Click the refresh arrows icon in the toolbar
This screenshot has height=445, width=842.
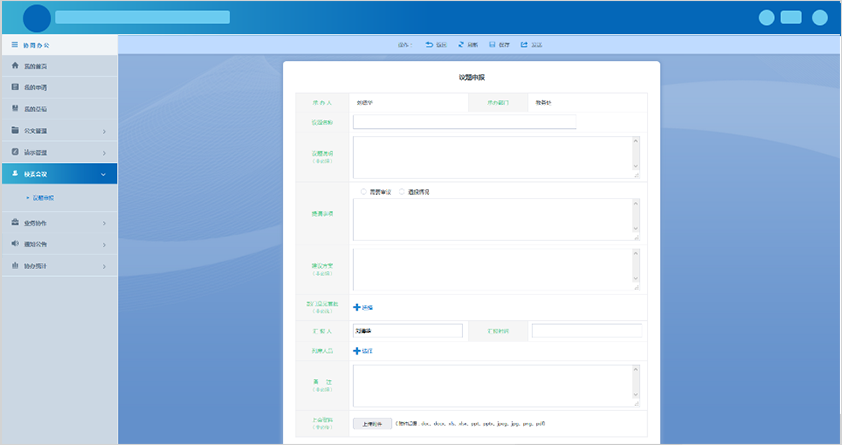tap(461, 45)
